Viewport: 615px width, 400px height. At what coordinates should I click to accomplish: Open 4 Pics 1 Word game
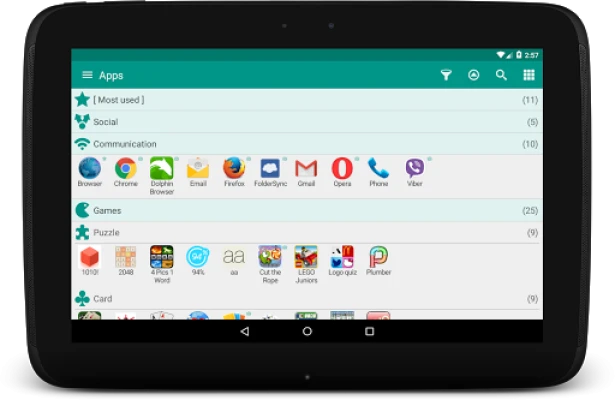pos(162,264)
